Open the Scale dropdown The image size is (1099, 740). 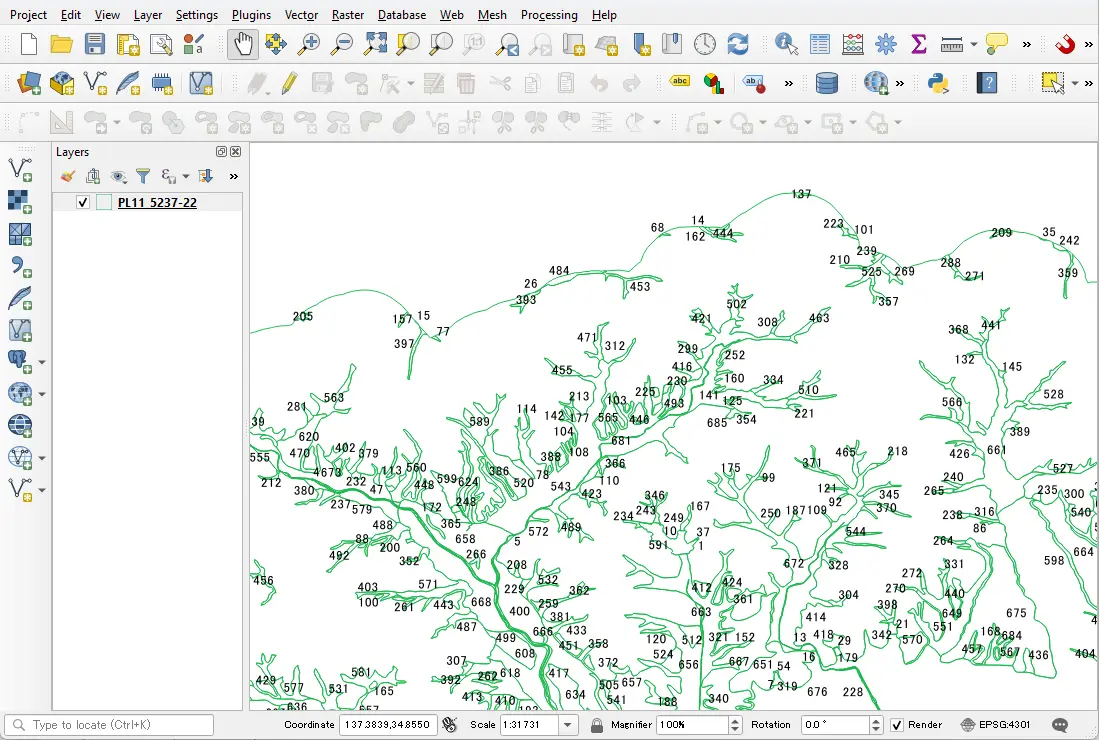click(567, 724)
